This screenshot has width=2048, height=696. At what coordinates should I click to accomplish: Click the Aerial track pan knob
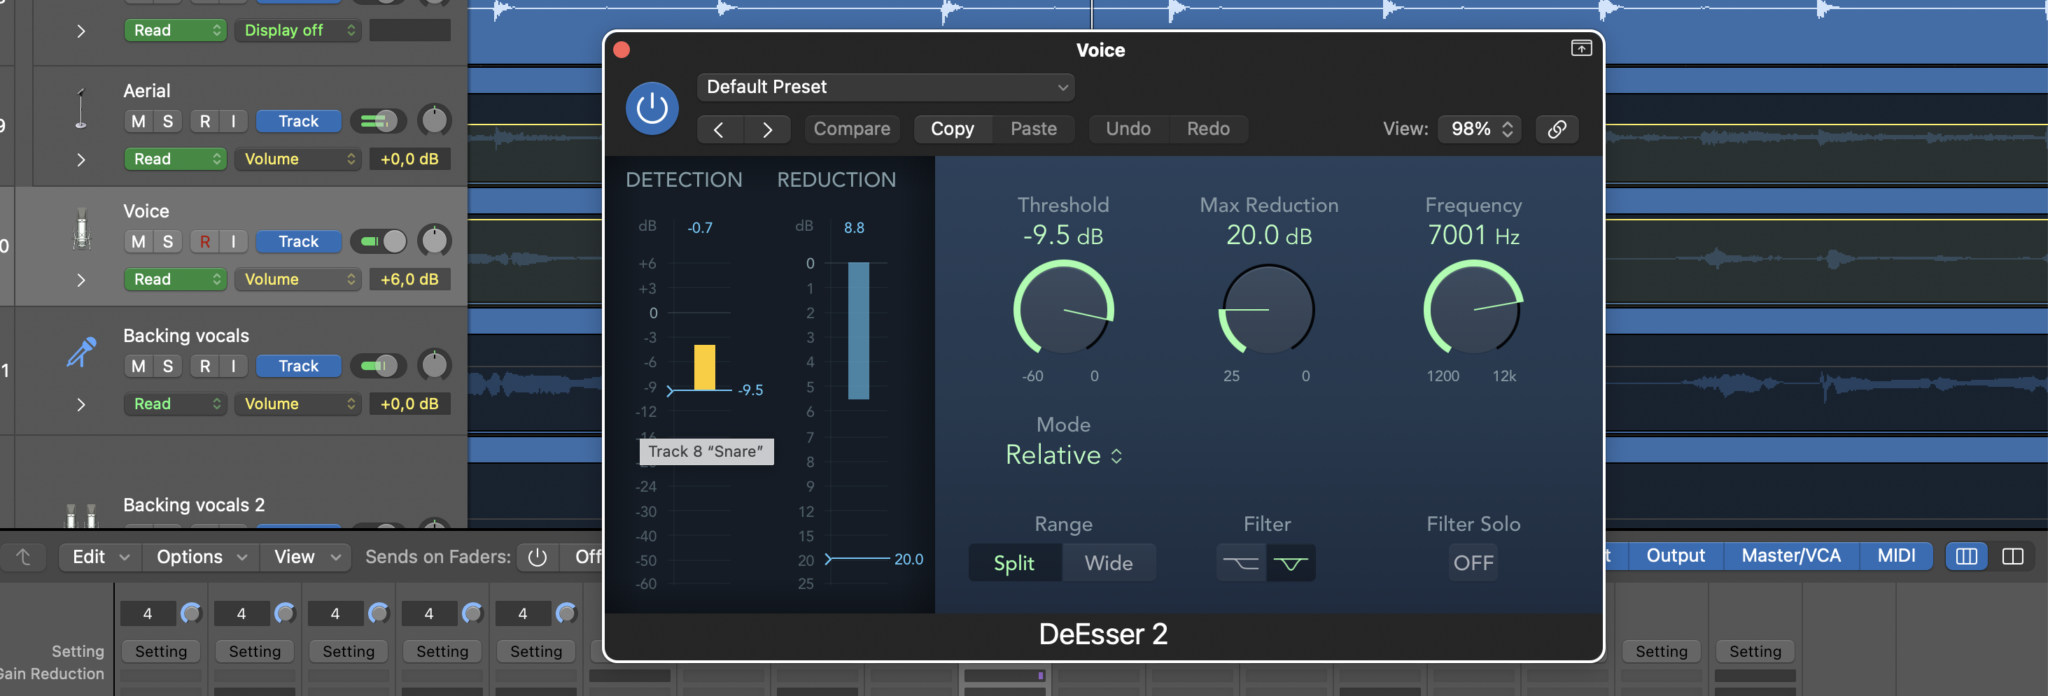click(434, 120)
